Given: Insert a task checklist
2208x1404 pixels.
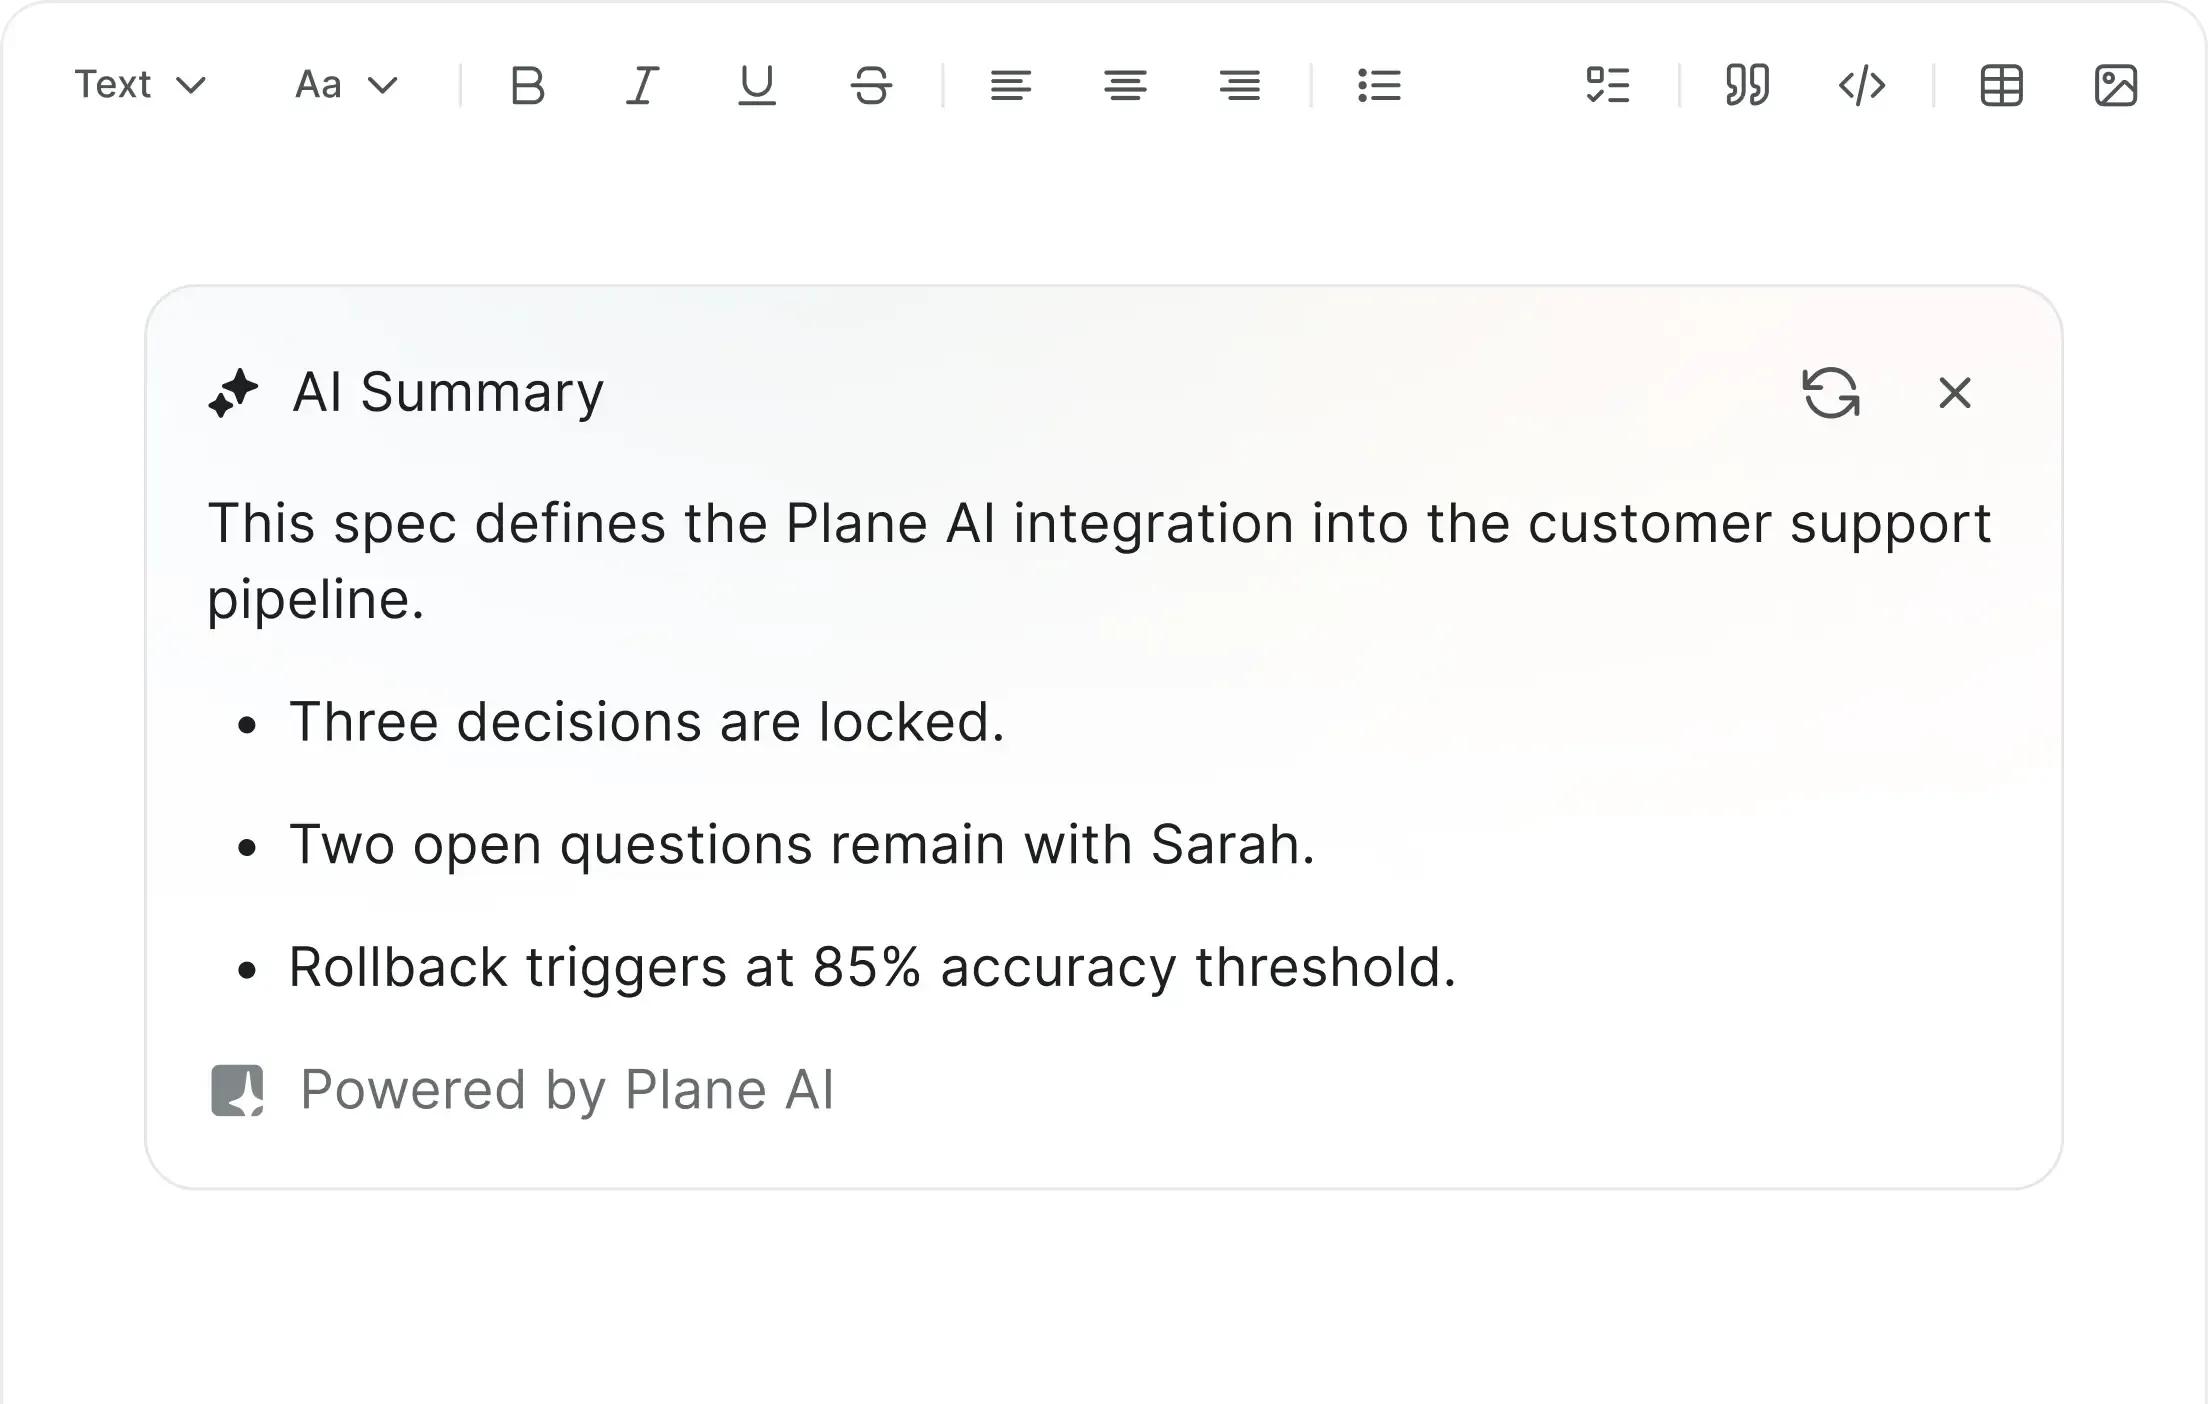Looking at the screenshot, I should point(1608,86).
